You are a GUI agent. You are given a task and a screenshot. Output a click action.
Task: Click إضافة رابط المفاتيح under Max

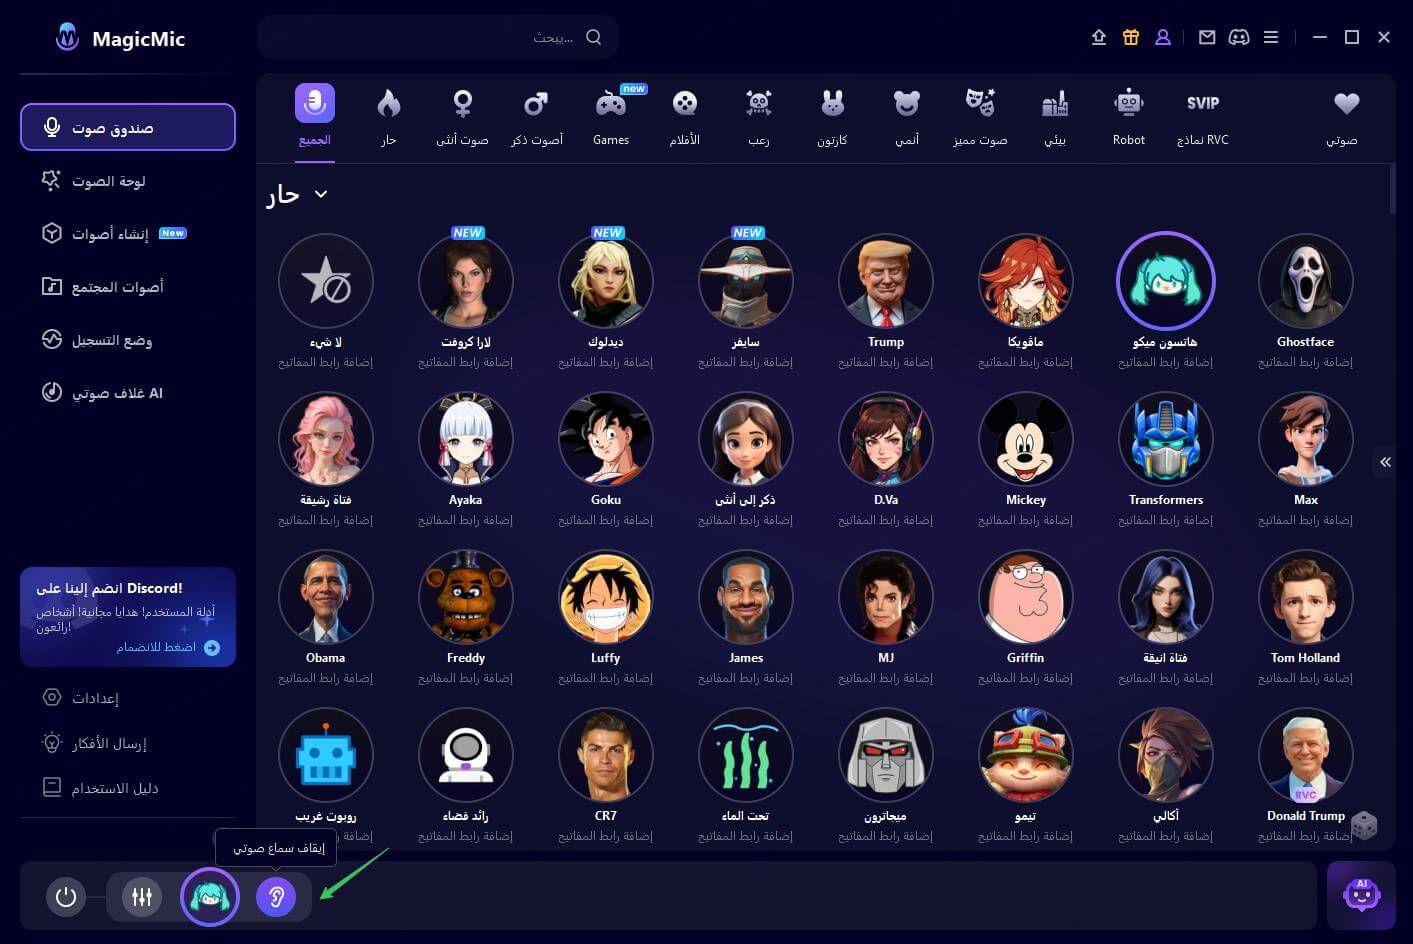tap(1306, 520)
